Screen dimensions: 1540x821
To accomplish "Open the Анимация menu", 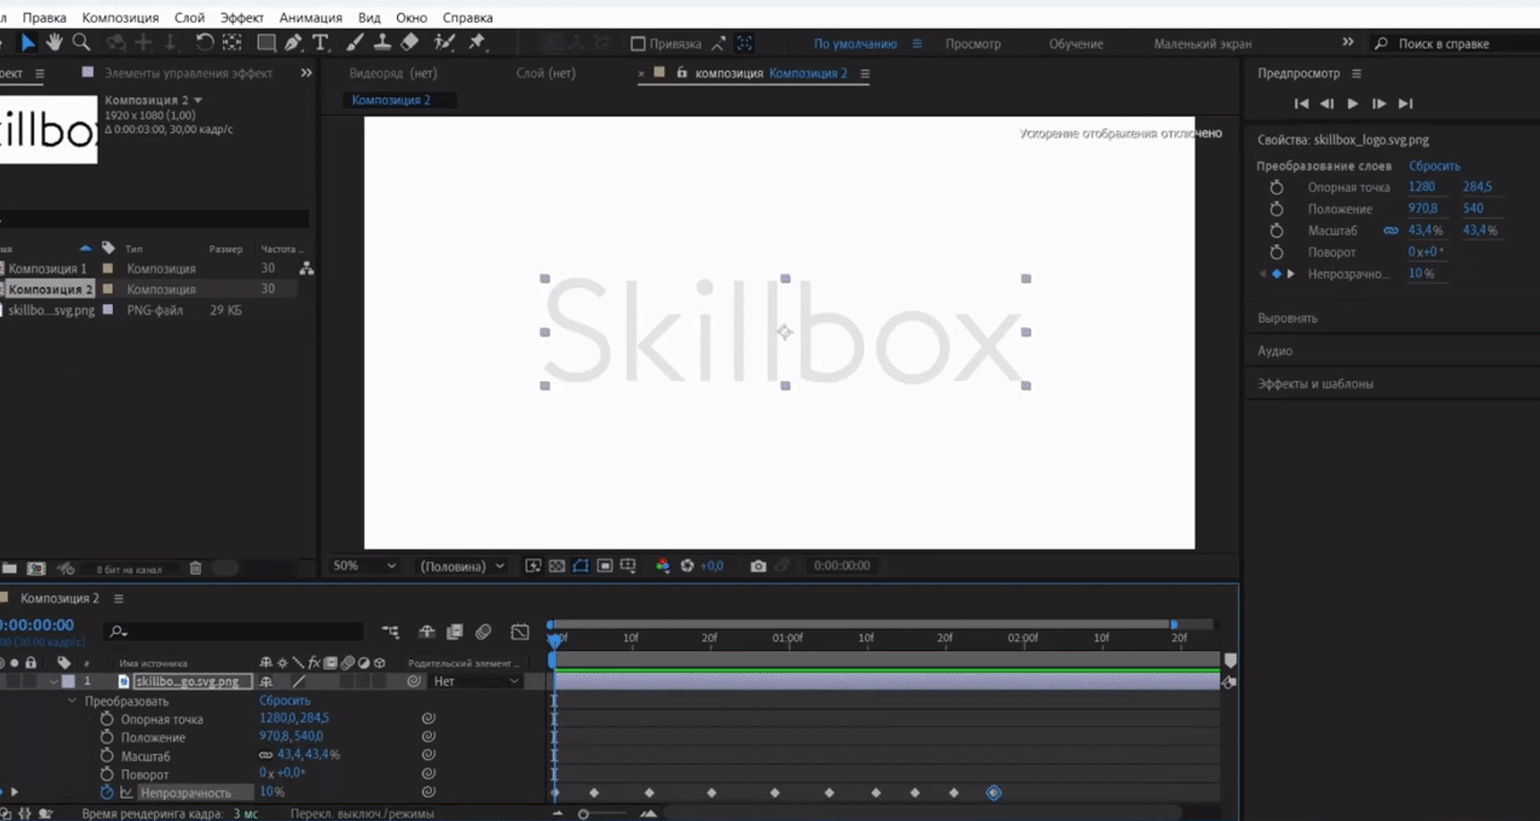I will pyautogui.click(x=311, y=17).
